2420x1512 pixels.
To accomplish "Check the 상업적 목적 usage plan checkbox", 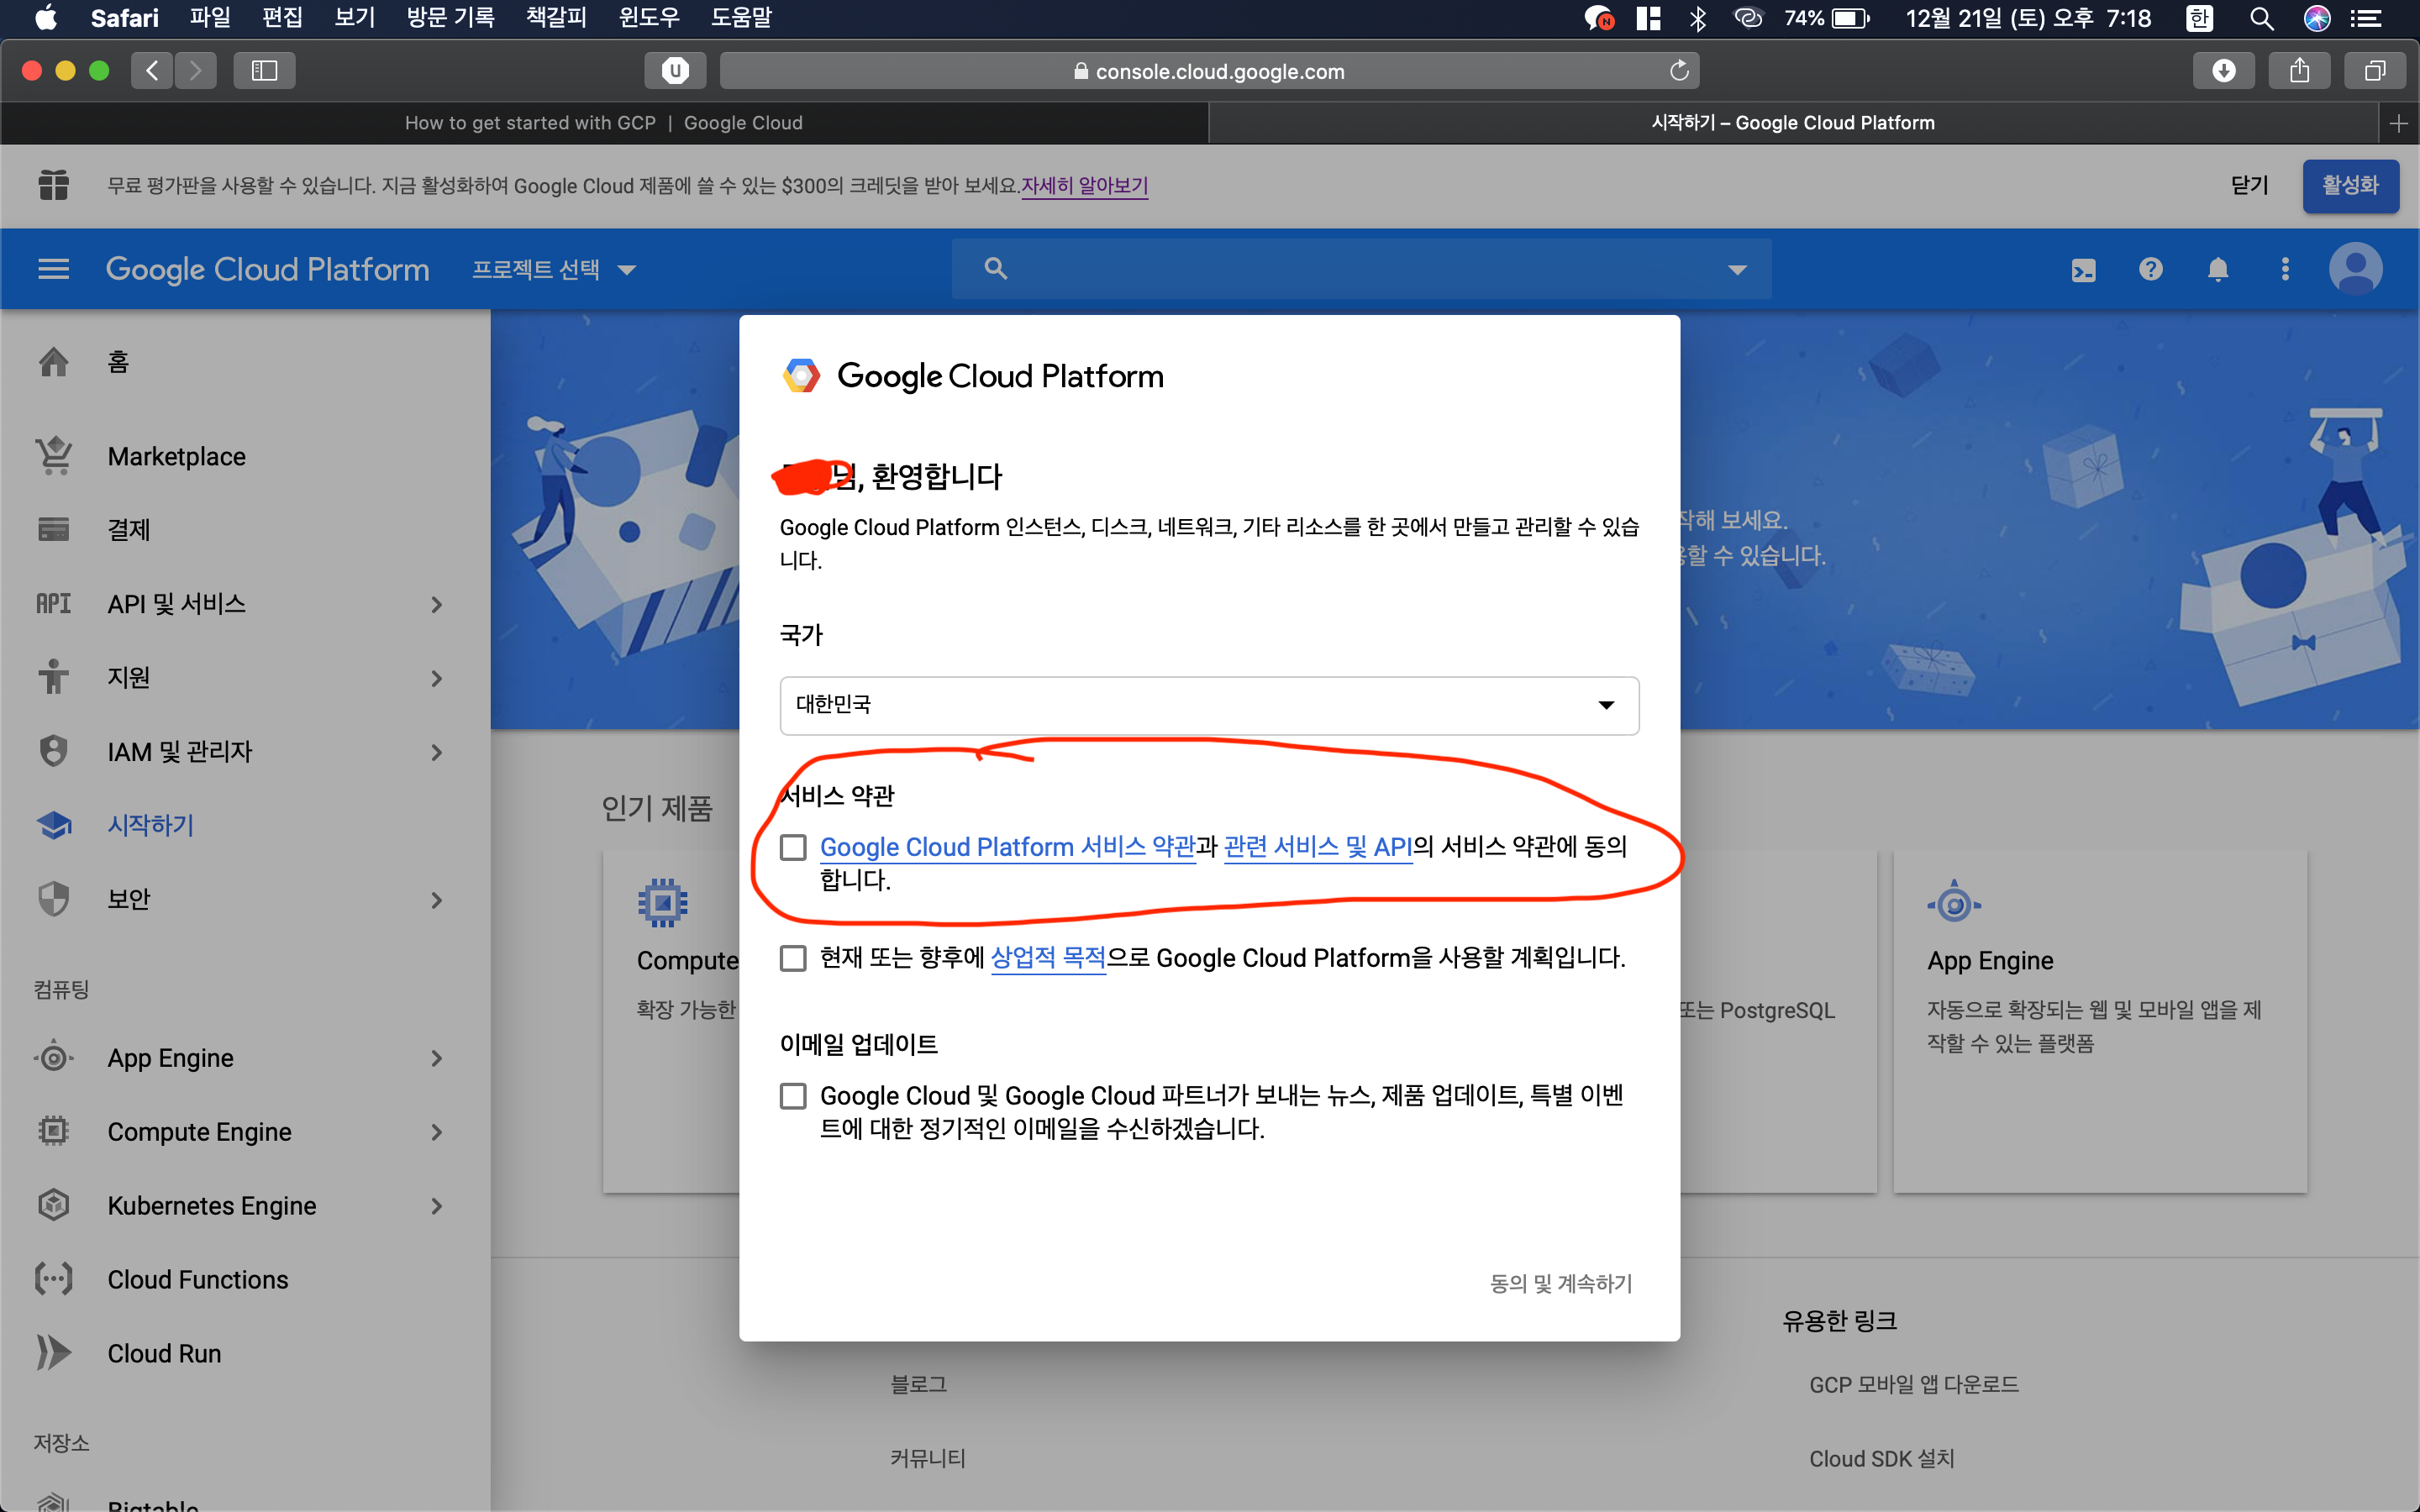I will coord(793,958).
